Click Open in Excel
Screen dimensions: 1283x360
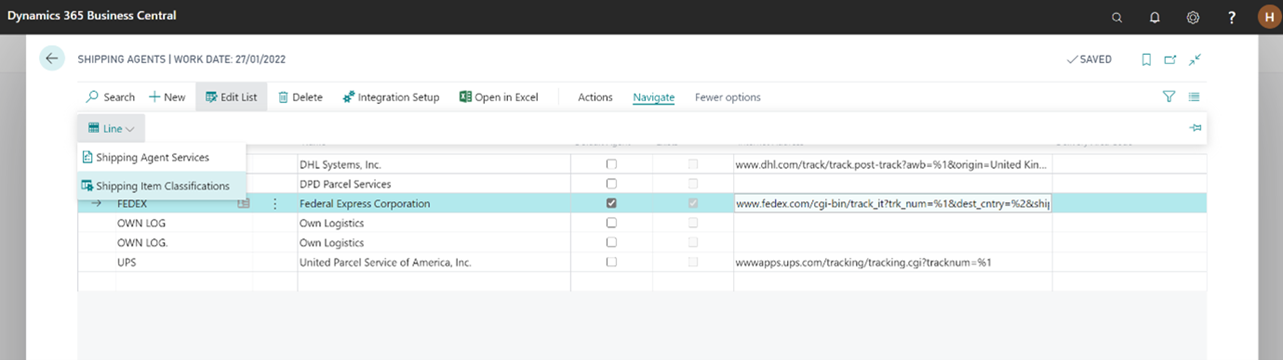pos(499,97)
